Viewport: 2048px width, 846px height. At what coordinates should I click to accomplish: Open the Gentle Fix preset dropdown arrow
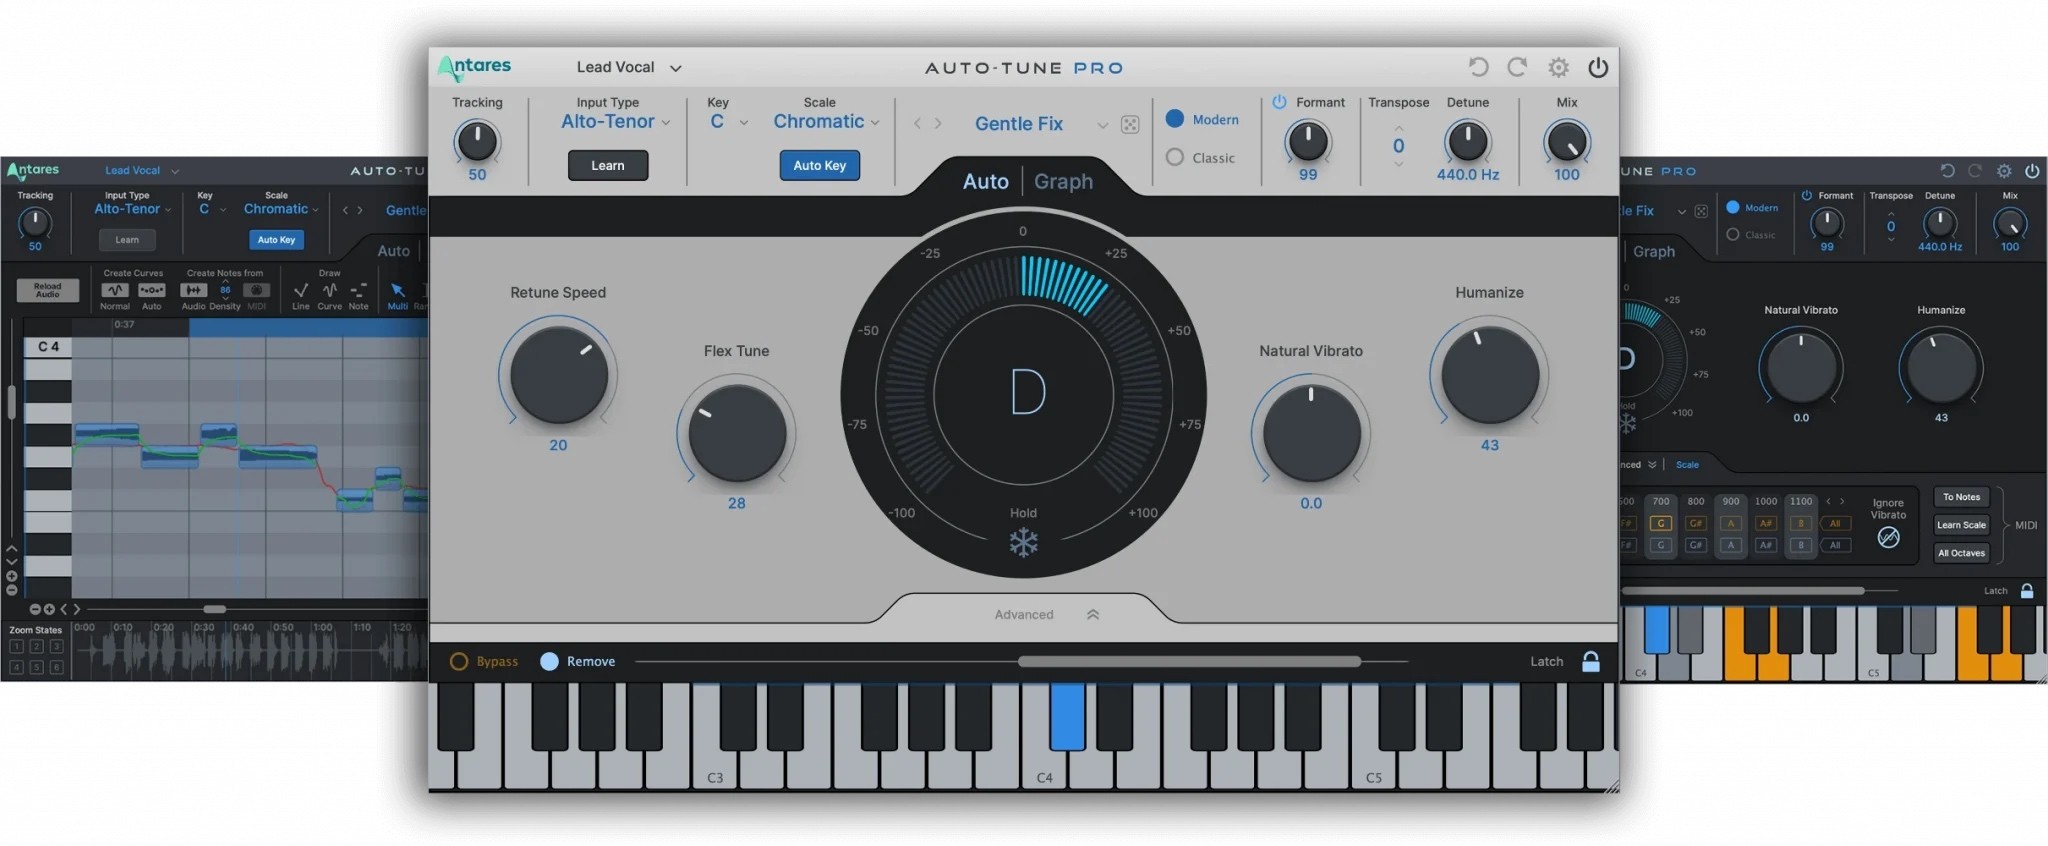pyautogui.click(x=1102, y=125)
